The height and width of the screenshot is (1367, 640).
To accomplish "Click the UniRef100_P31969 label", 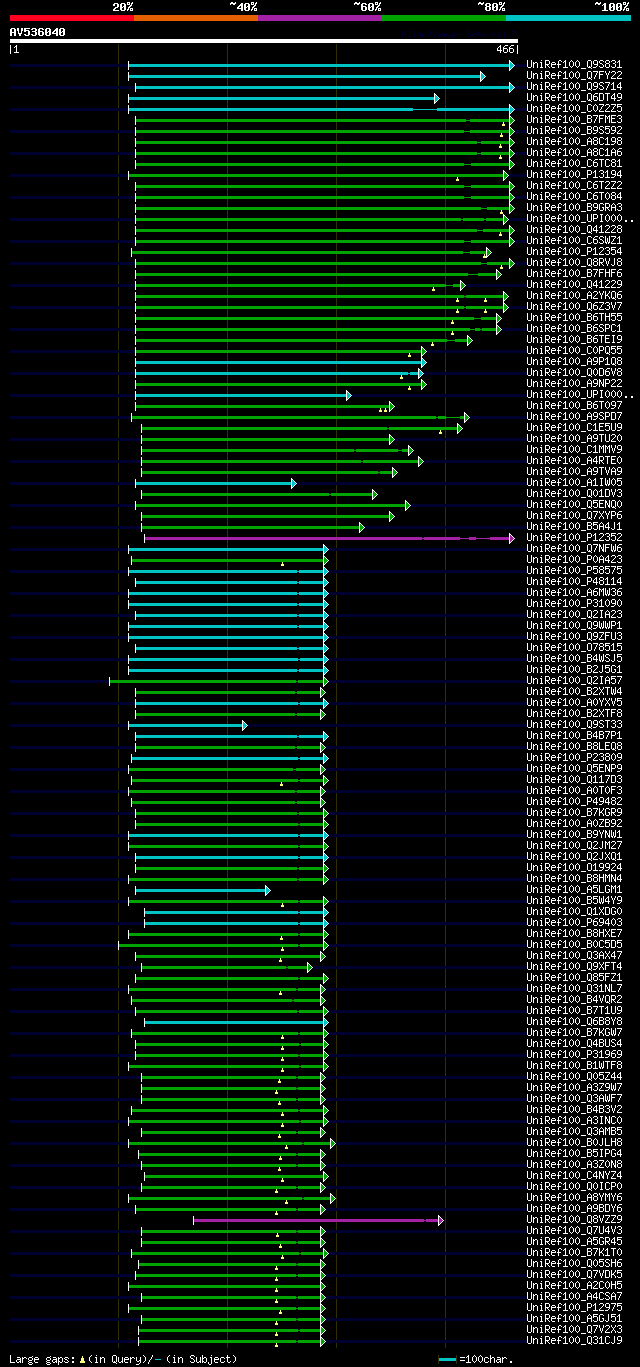I will pos(574,1054).
